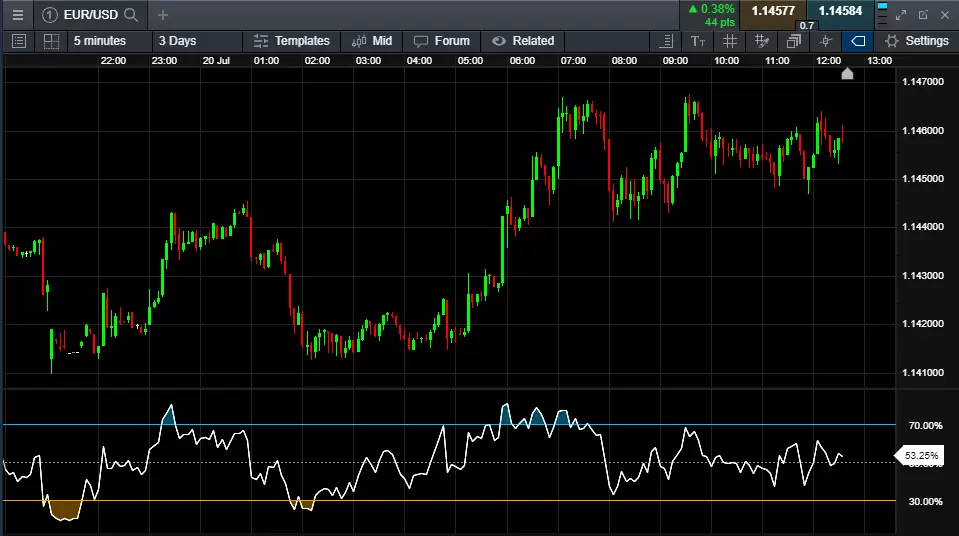The width and height of the screenshot is (959, 536).
Task: Add a new chart tab with plus
Action: (x=163, y=15)
